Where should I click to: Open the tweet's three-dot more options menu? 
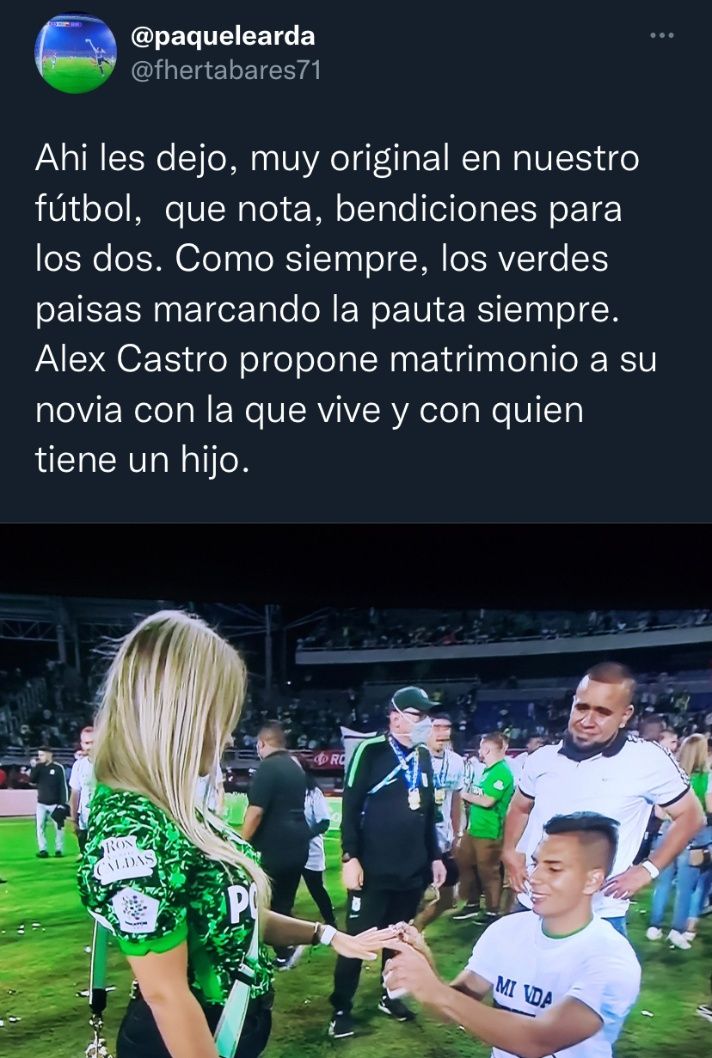click(661, 35)
